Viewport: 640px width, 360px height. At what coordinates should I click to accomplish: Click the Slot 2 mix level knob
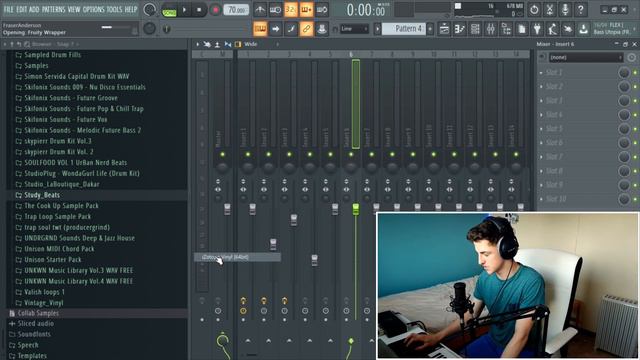(624, 87)
